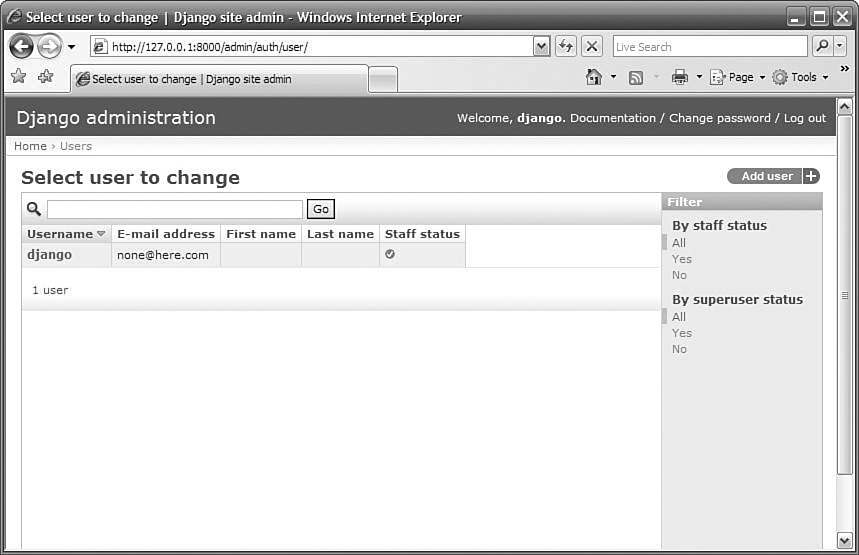Refresh the page with the Refresh icon

566,47
